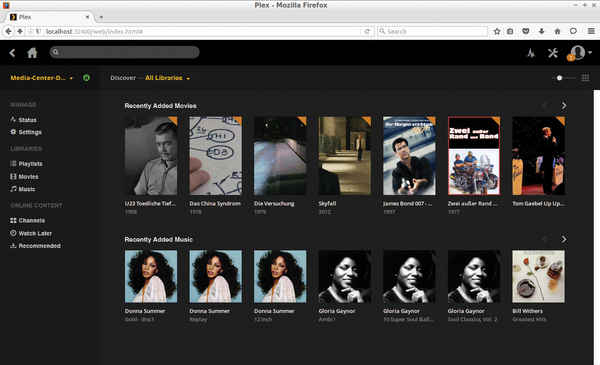Screen dimensions: 600x365
Task: Click the Skyfall title text
Action: 327,204
